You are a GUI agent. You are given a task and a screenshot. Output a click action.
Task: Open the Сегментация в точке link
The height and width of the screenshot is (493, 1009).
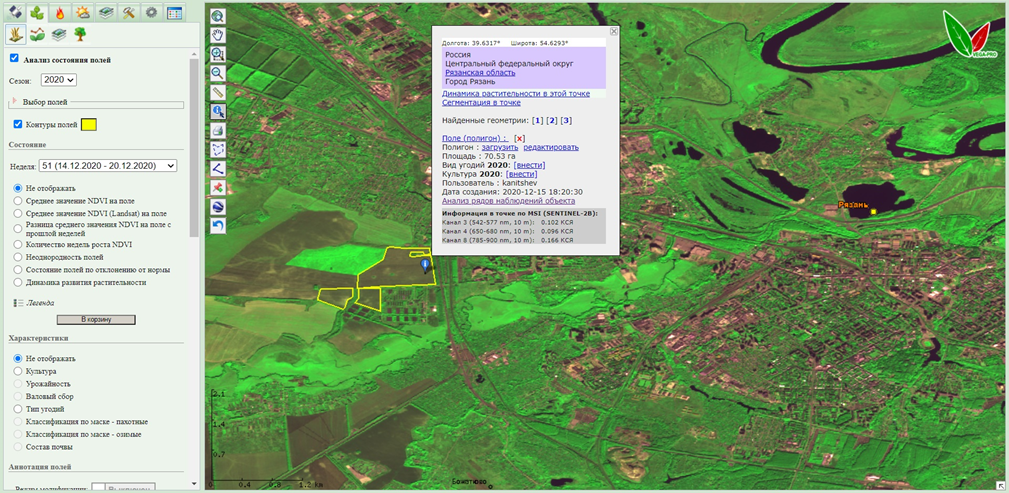point(481,102)
